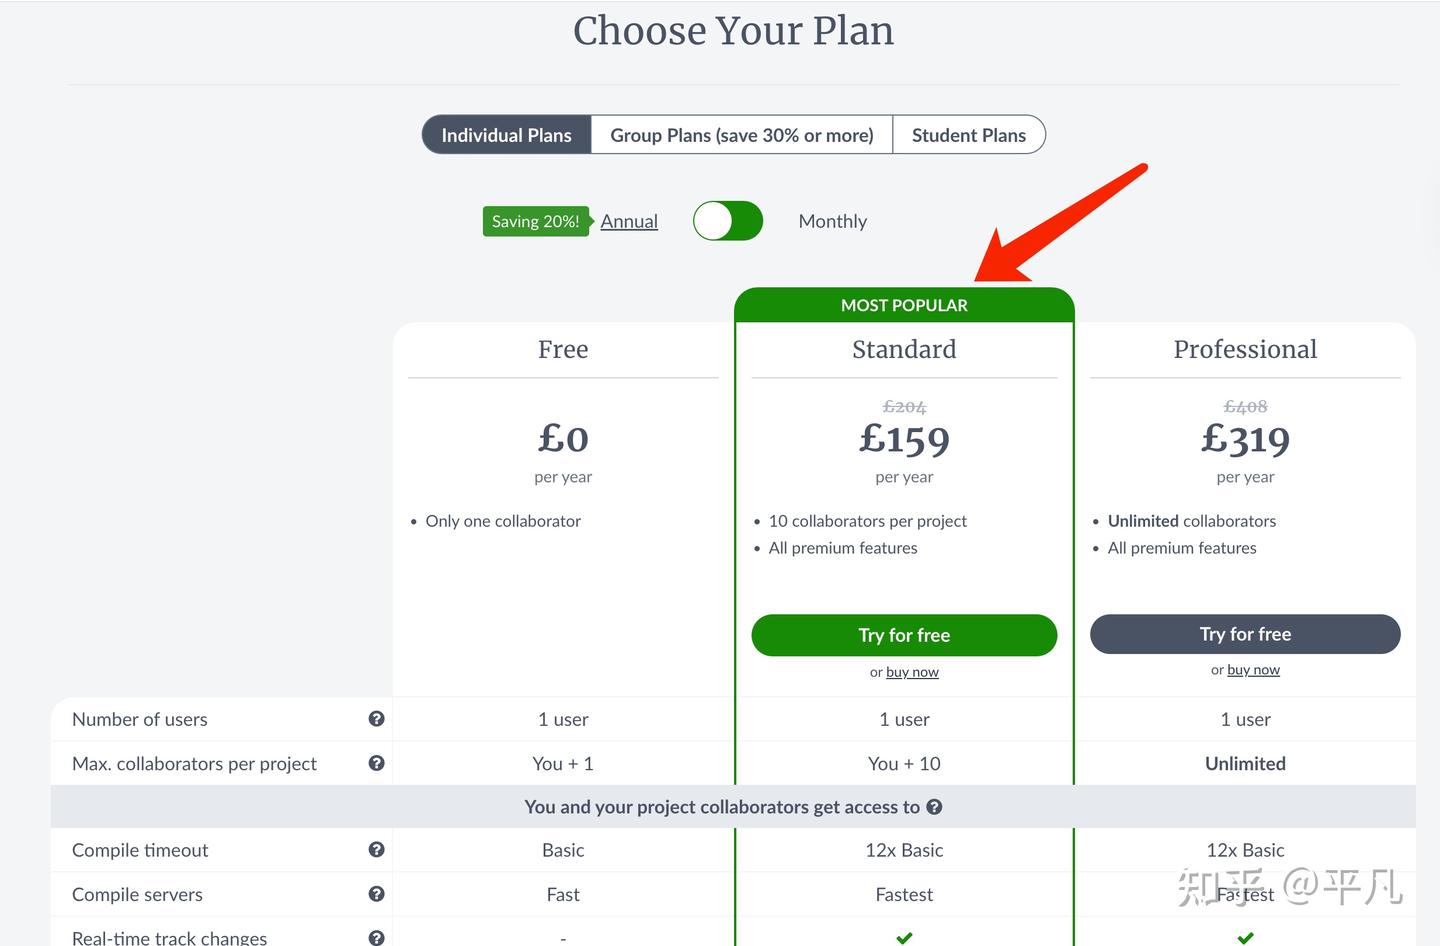This screenshot has height=946, width=1440.
Task: Click help icon next to Number of users
Action: click(376, 719)
